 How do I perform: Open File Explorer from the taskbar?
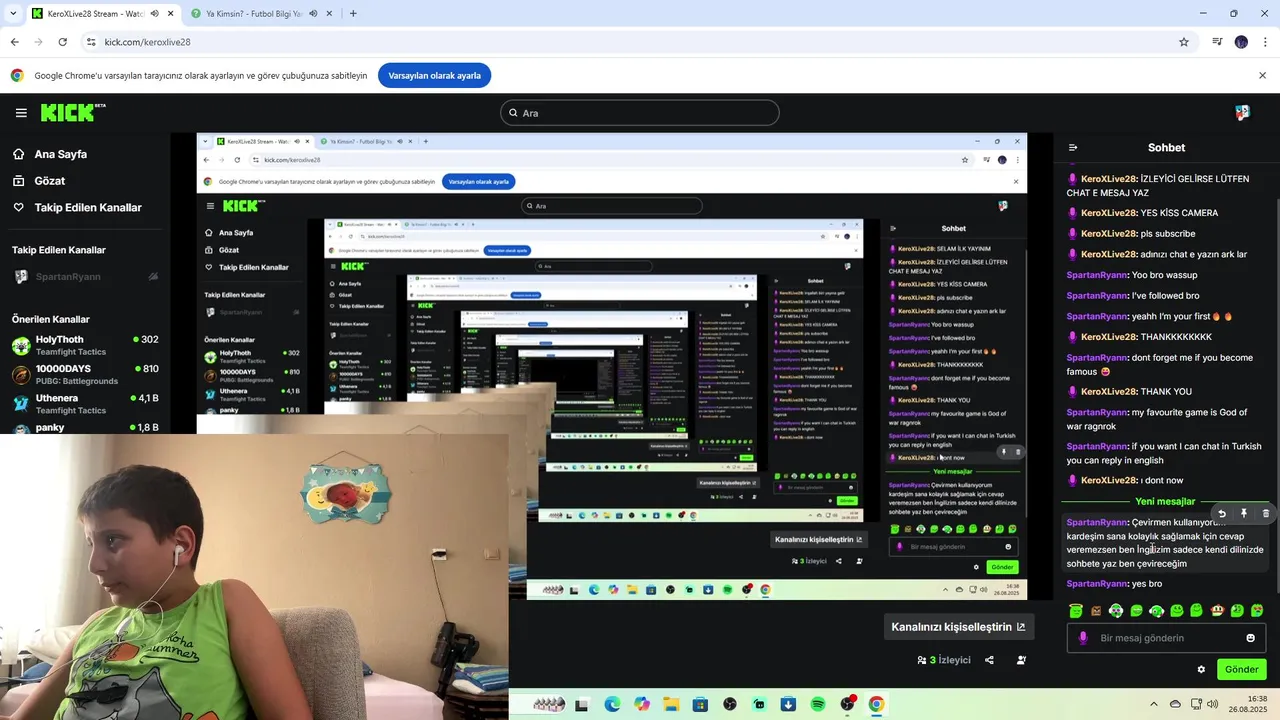[x=671, y=704]
